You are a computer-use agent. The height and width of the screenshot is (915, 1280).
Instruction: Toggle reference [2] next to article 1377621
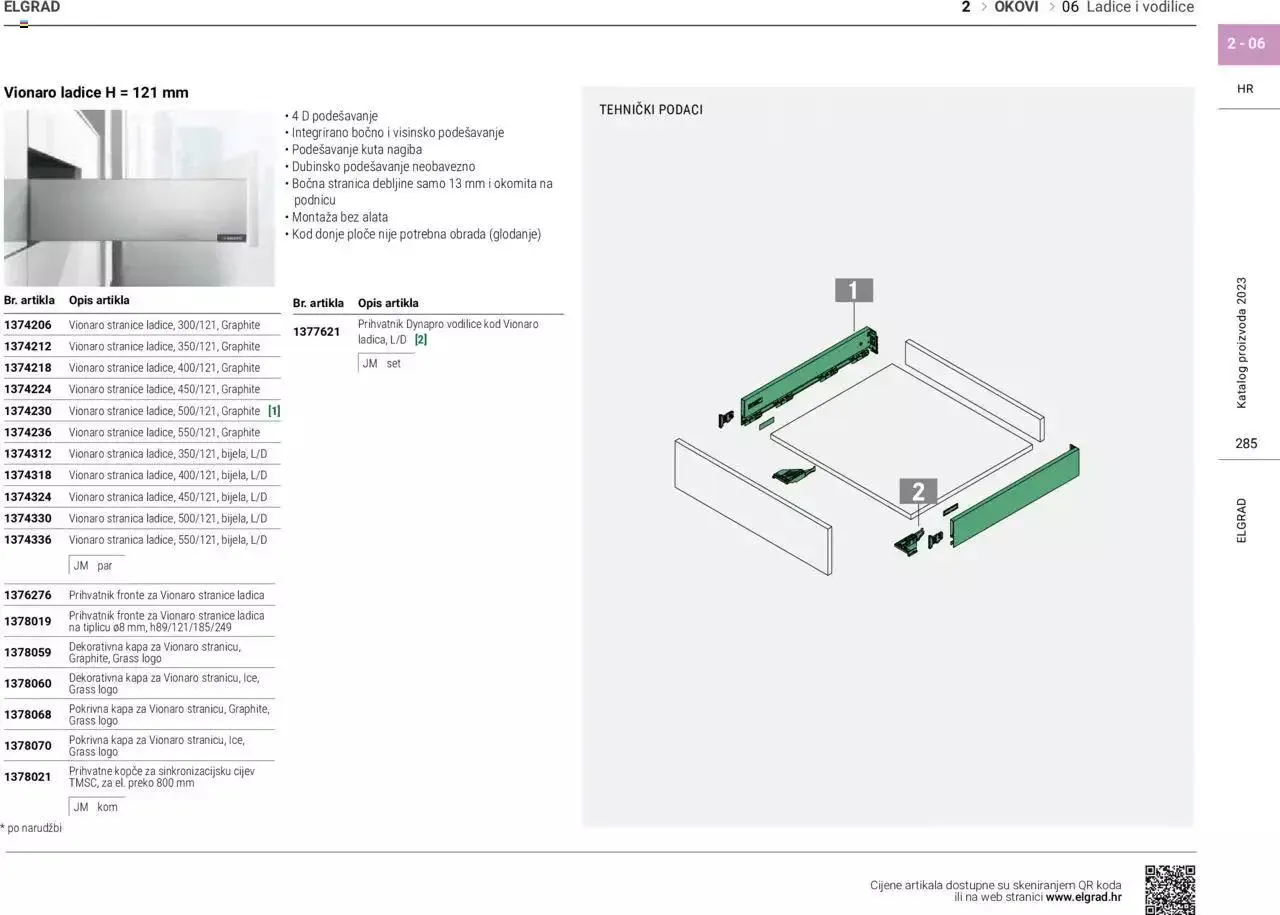420,339
